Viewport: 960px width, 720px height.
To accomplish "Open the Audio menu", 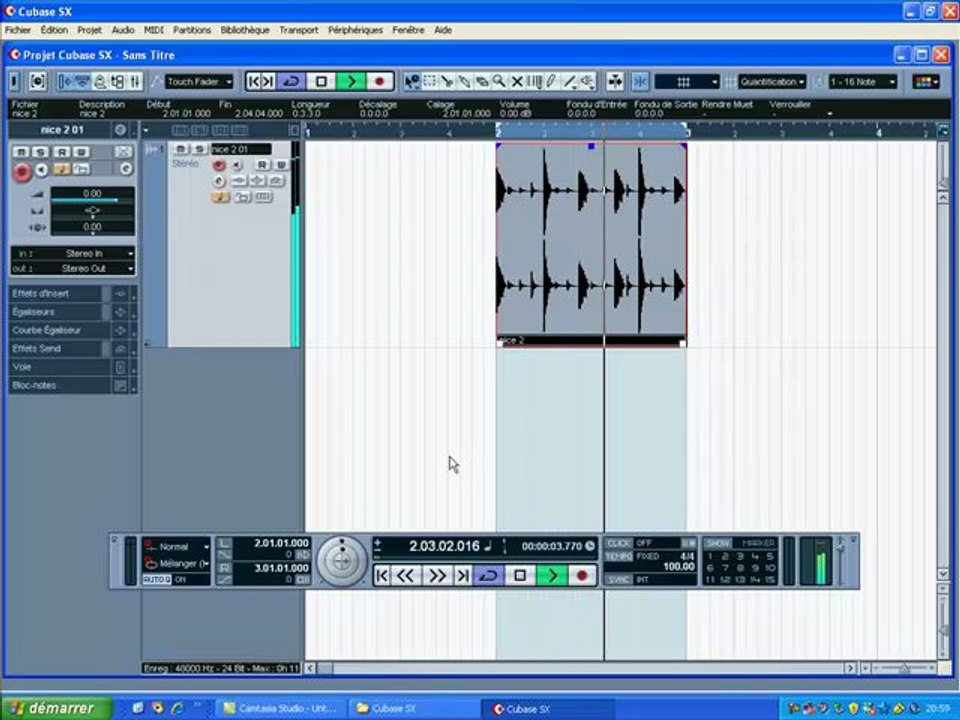I will coord(123,30).
